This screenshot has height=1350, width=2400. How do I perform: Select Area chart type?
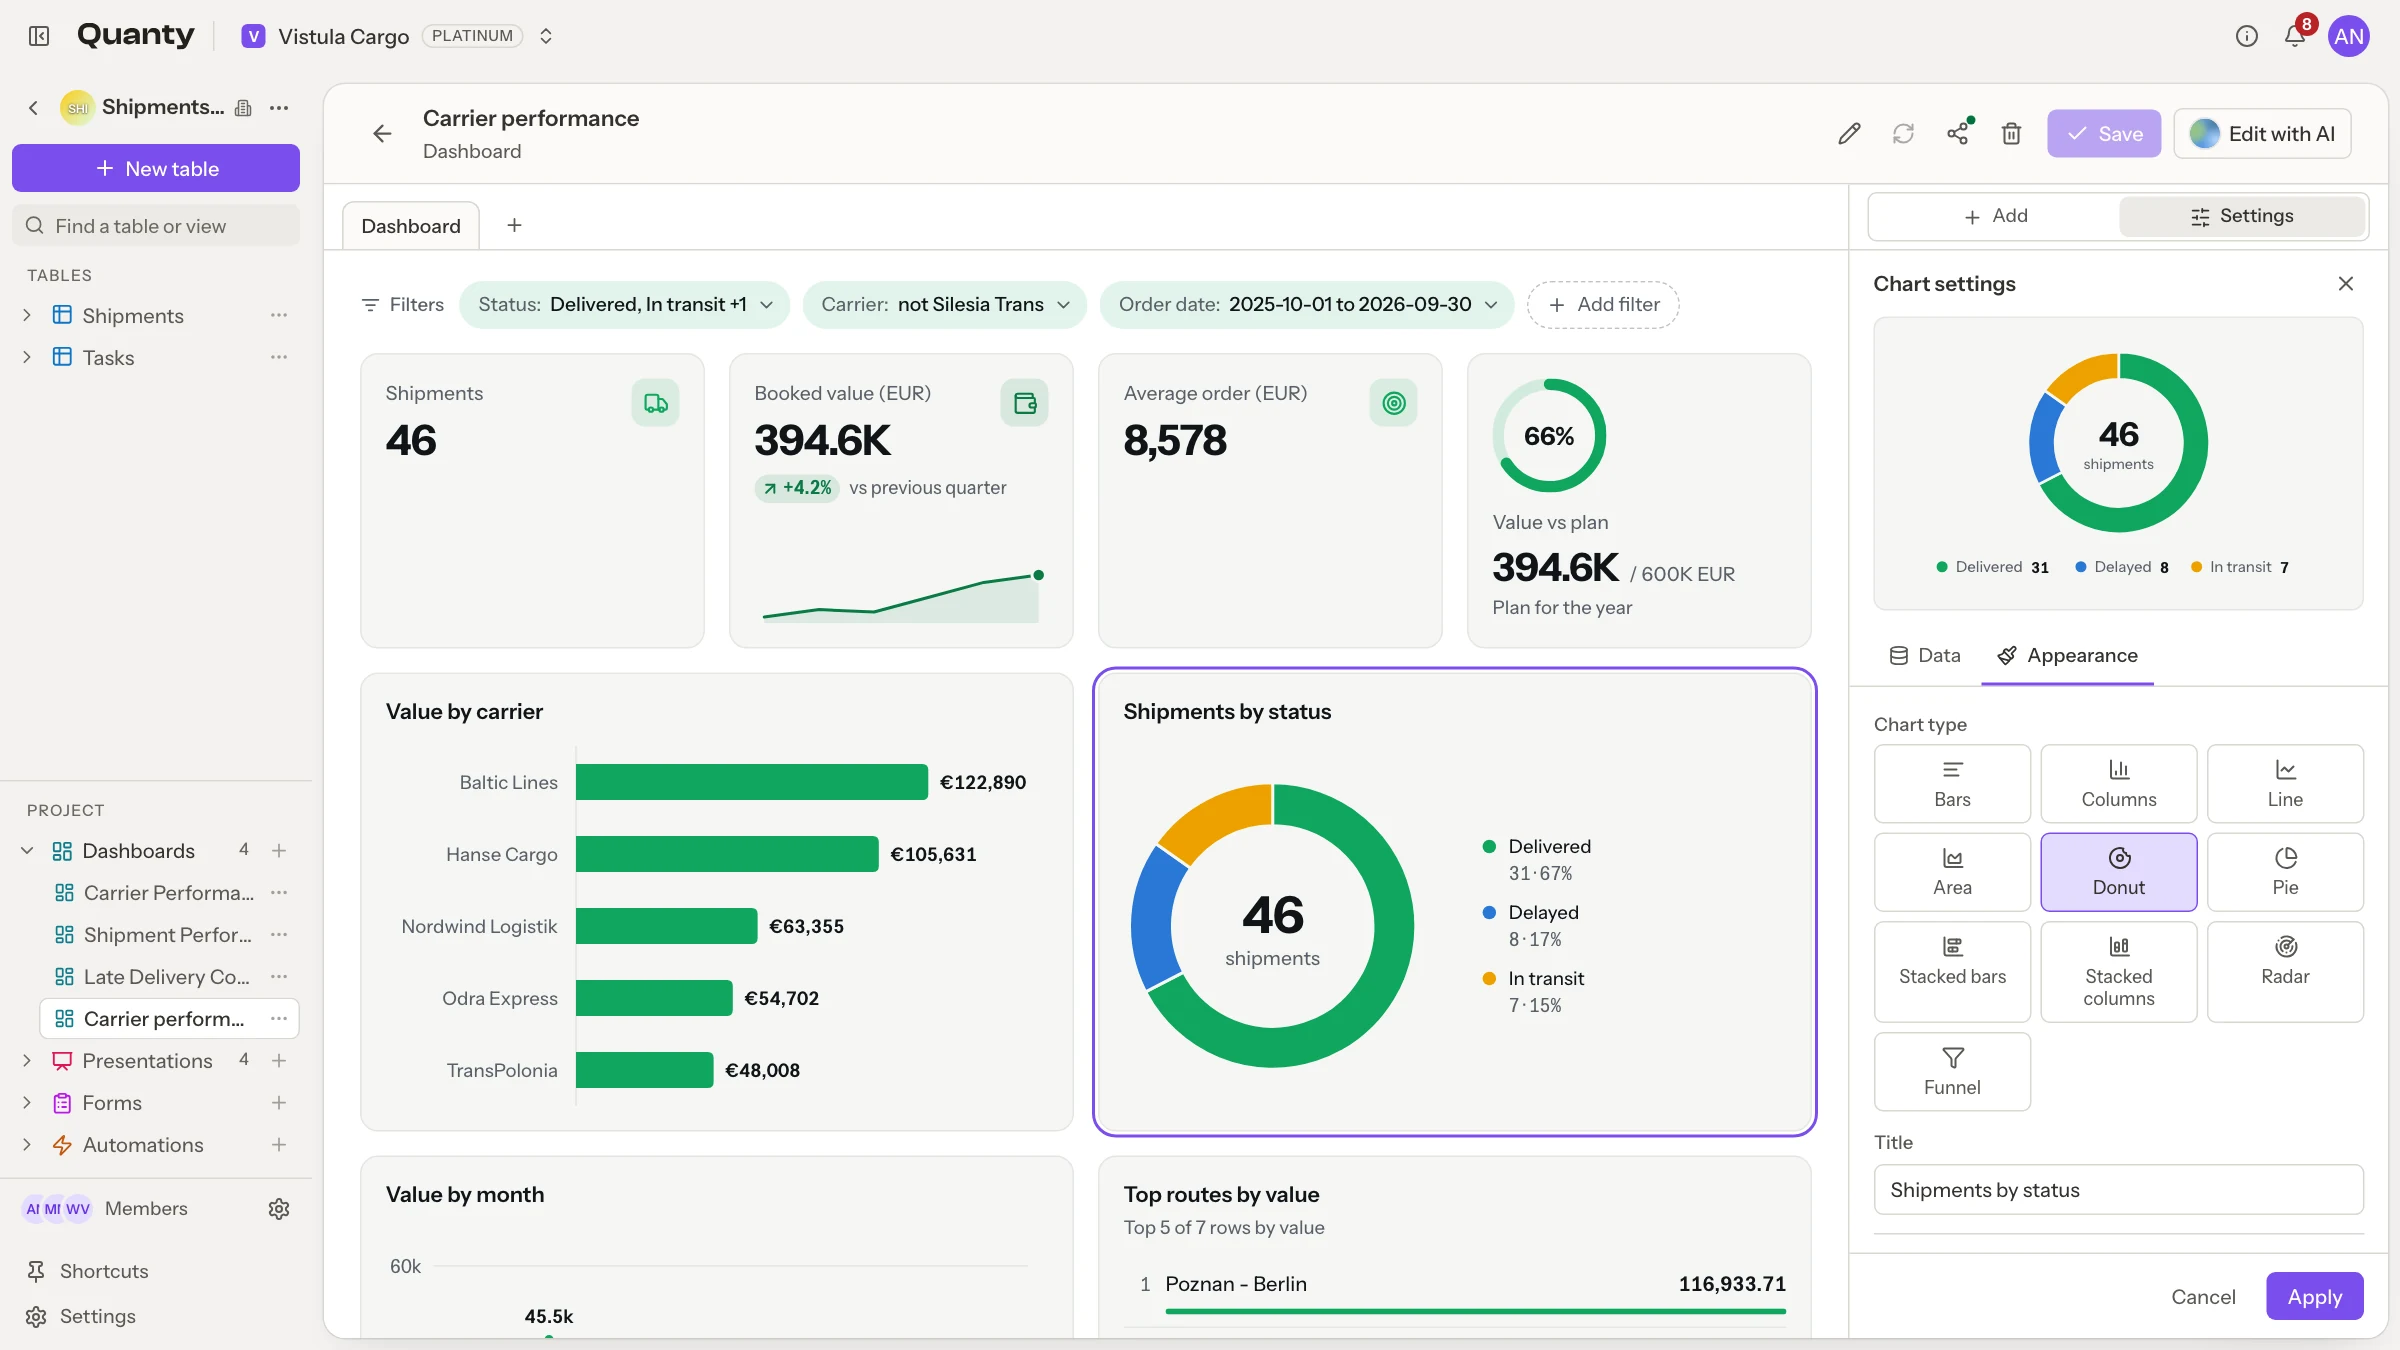(1952, 872)
